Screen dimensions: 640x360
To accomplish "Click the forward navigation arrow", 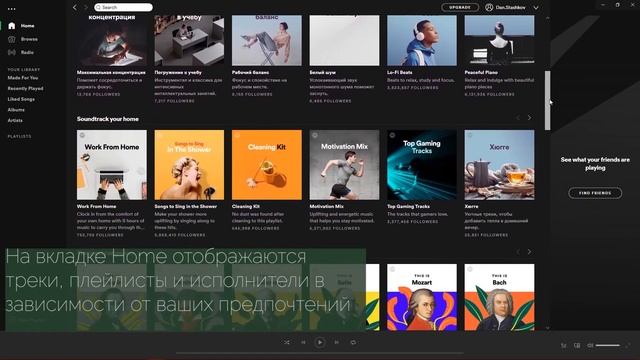I will (x=86, y=7).
